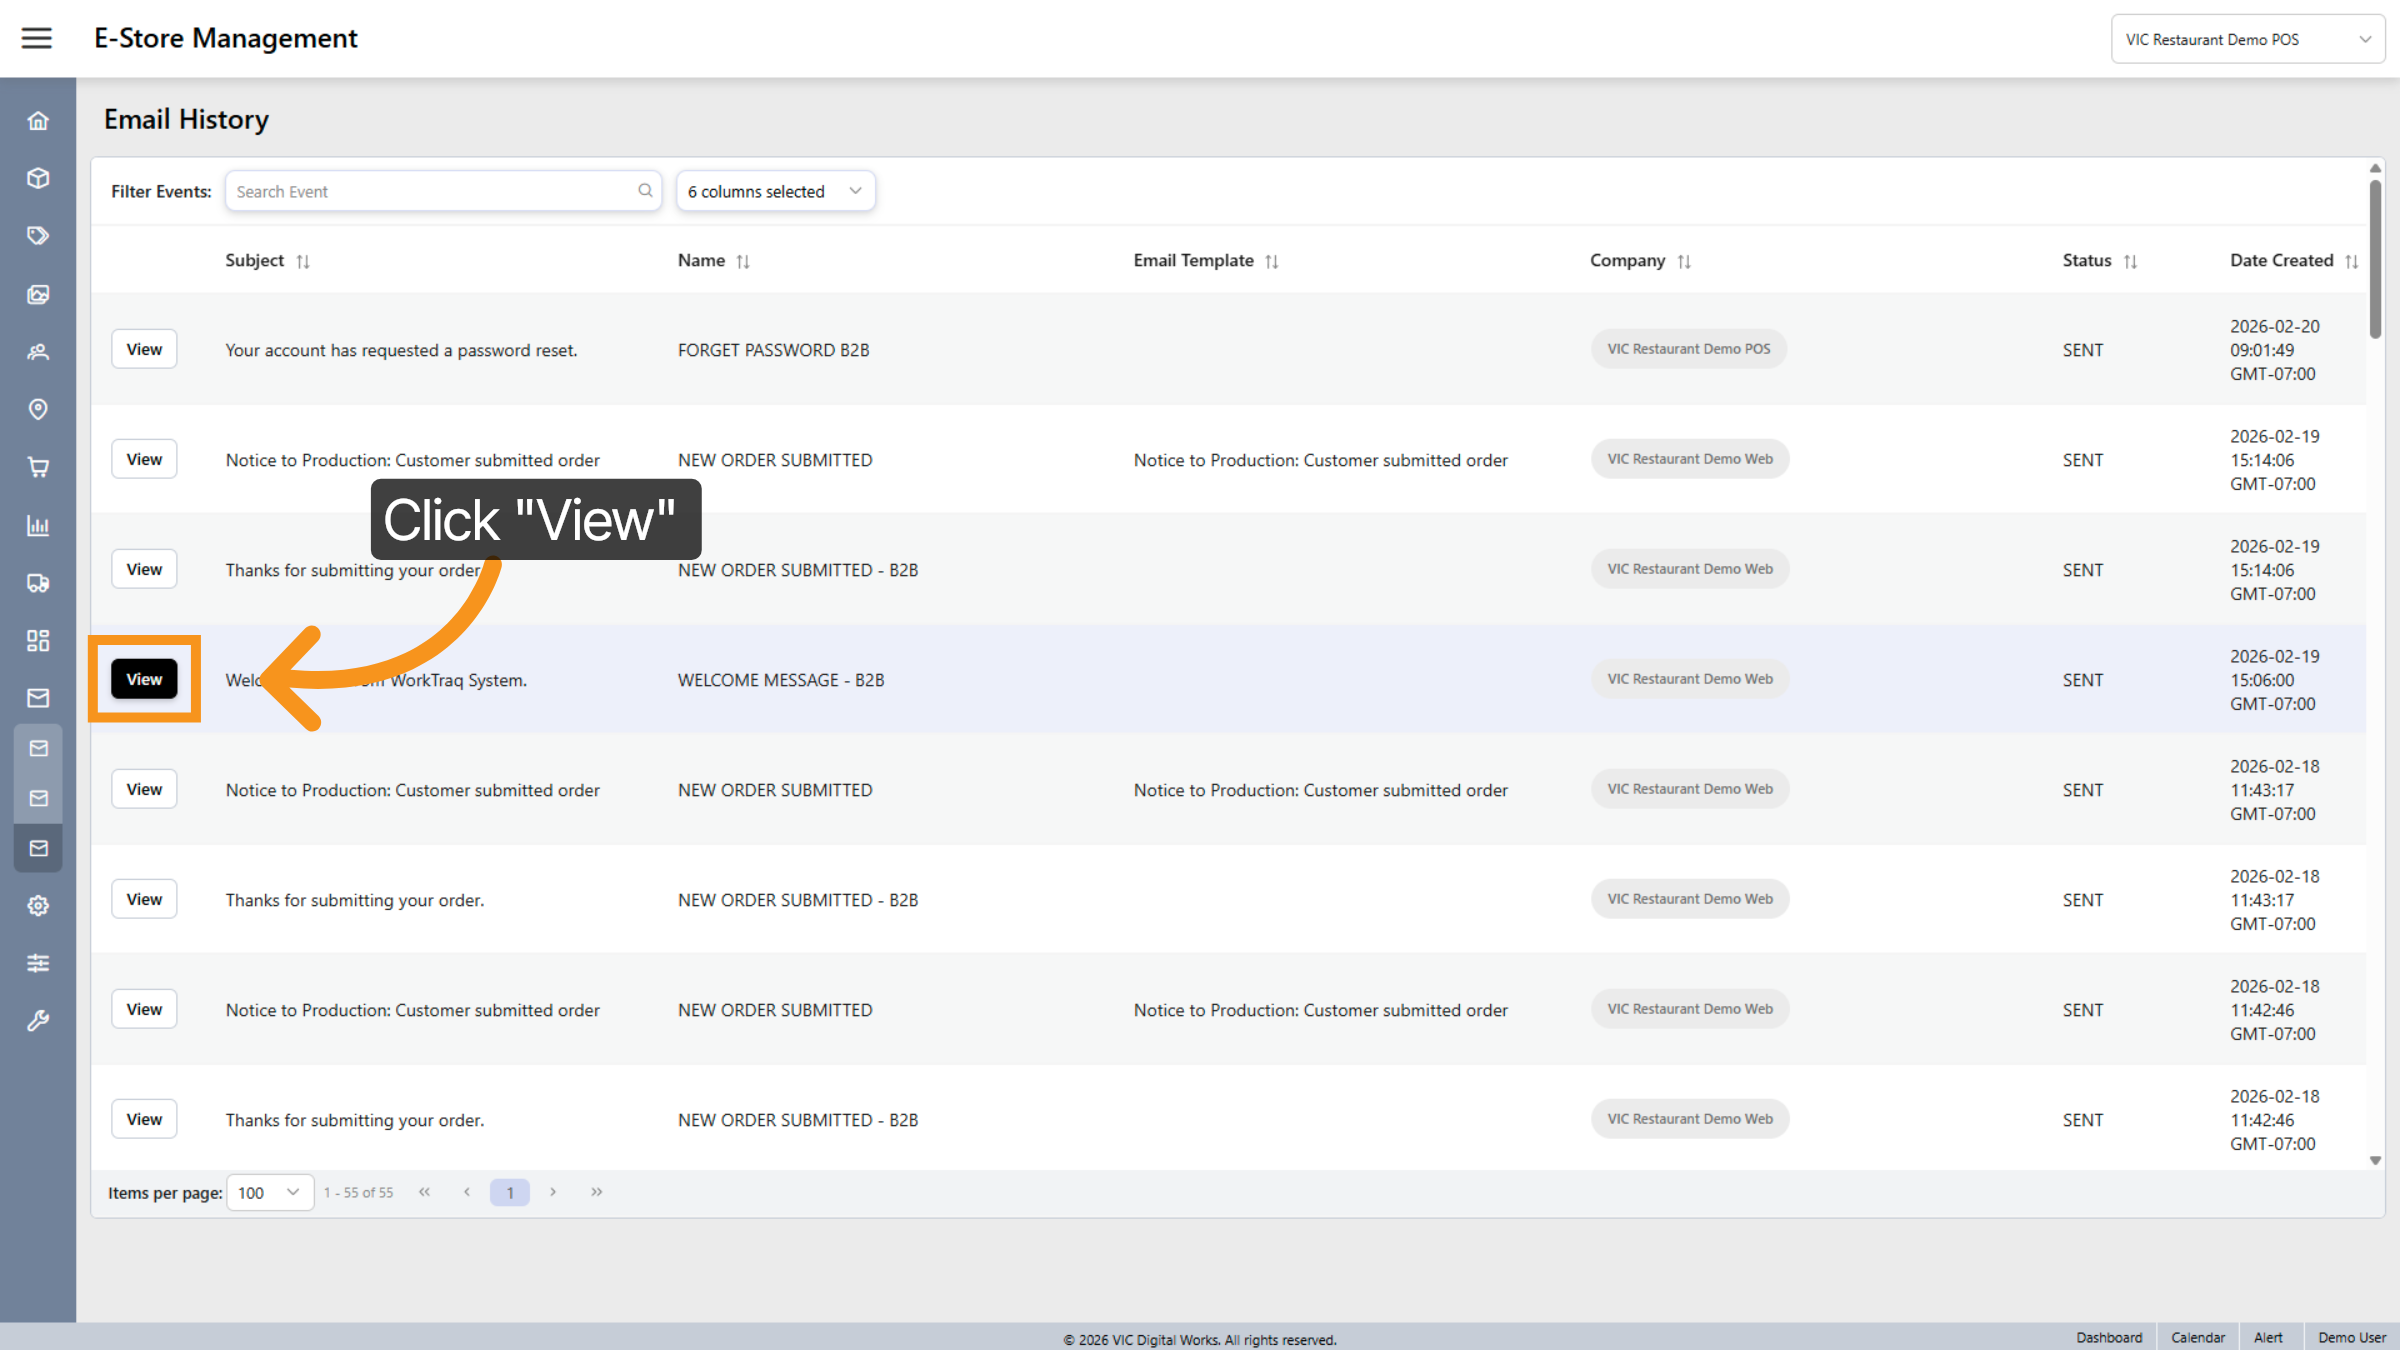Open the items per page dropdown
This screenshot has width=2400, height=1350.
269,1192
